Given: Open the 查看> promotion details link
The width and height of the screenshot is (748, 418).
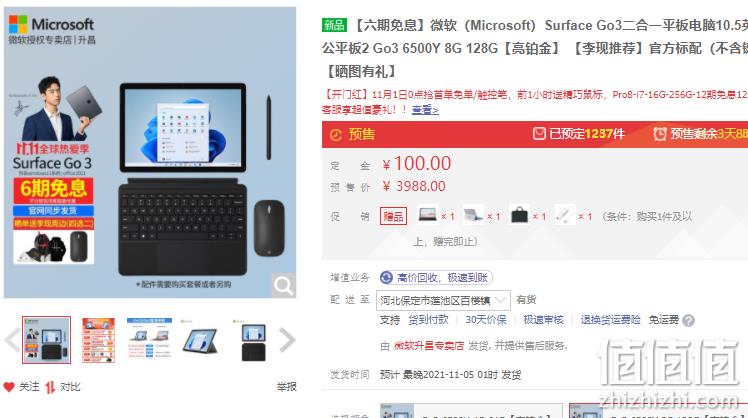Looking at the screenshot, I should pyautogui.click(x=425, y=110).
